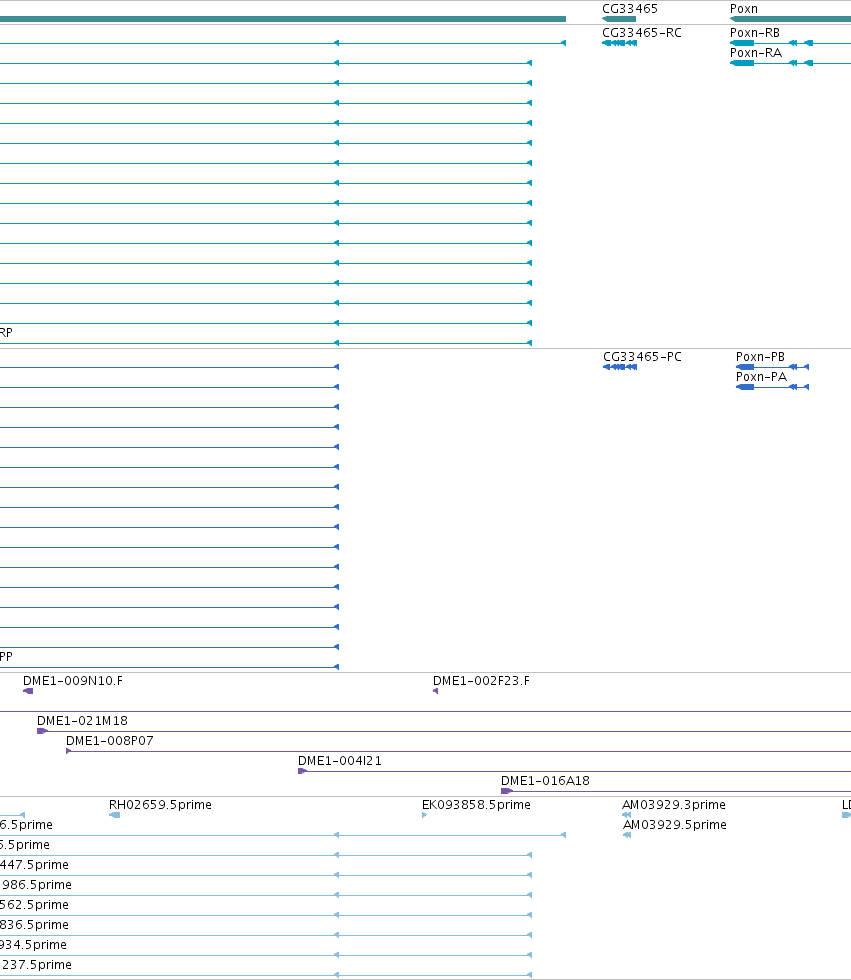Select the Poxn gene label

point(744,9)
